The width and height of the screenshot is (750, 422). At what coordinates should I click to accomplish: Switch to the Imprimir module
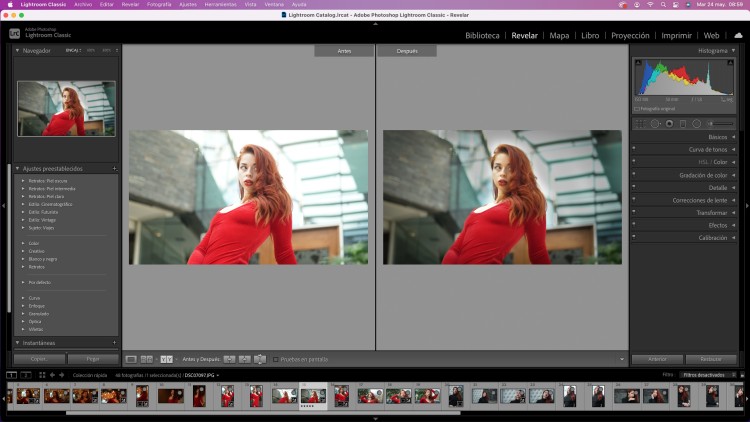pyautogui.click(x=676, y=35)
